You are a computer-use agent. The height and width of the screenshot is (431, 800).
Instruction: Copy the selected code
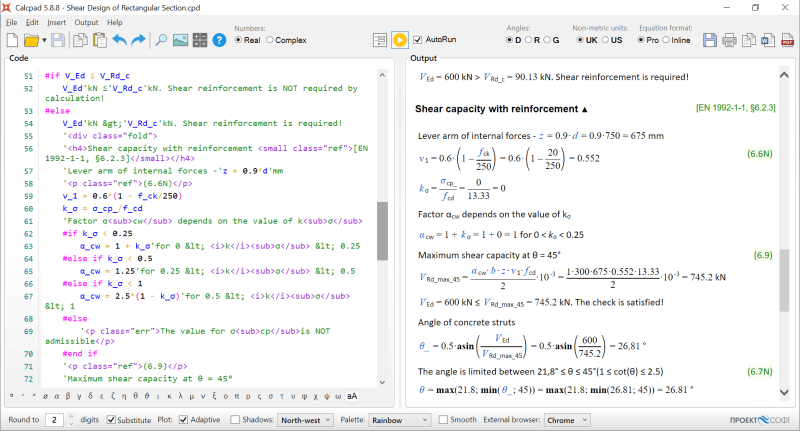click(80, 40)
